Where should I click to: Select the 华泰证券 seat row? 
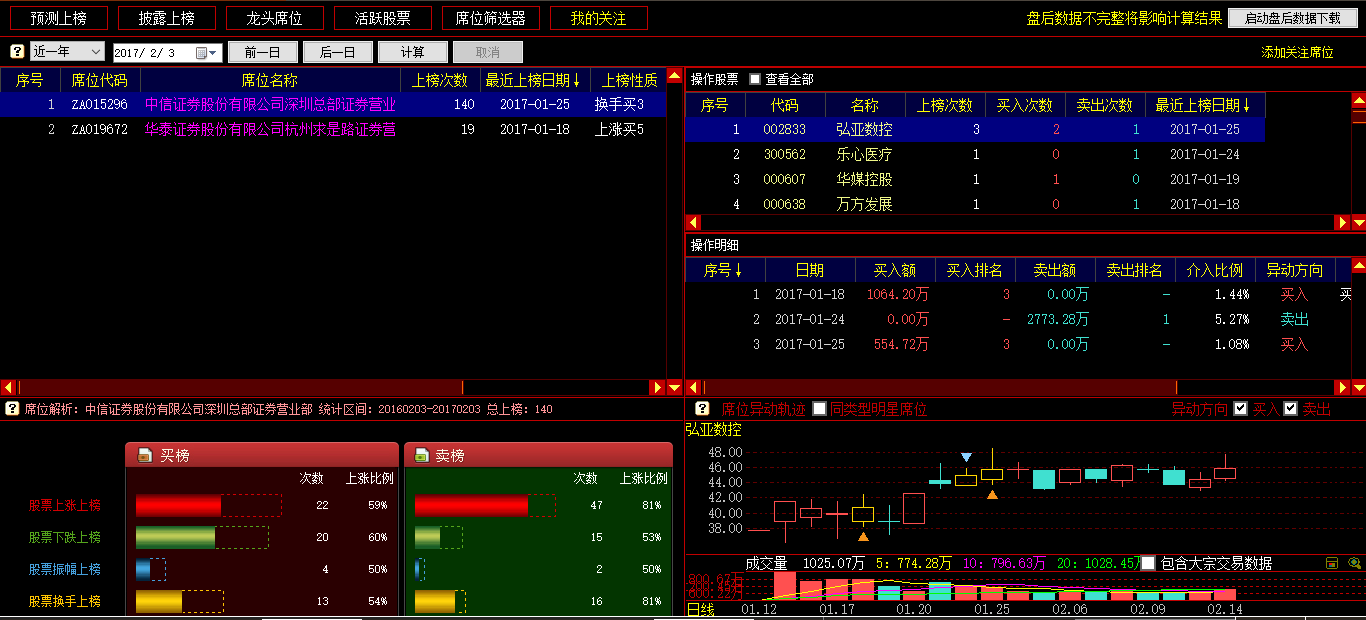click(x=270, y=129)
